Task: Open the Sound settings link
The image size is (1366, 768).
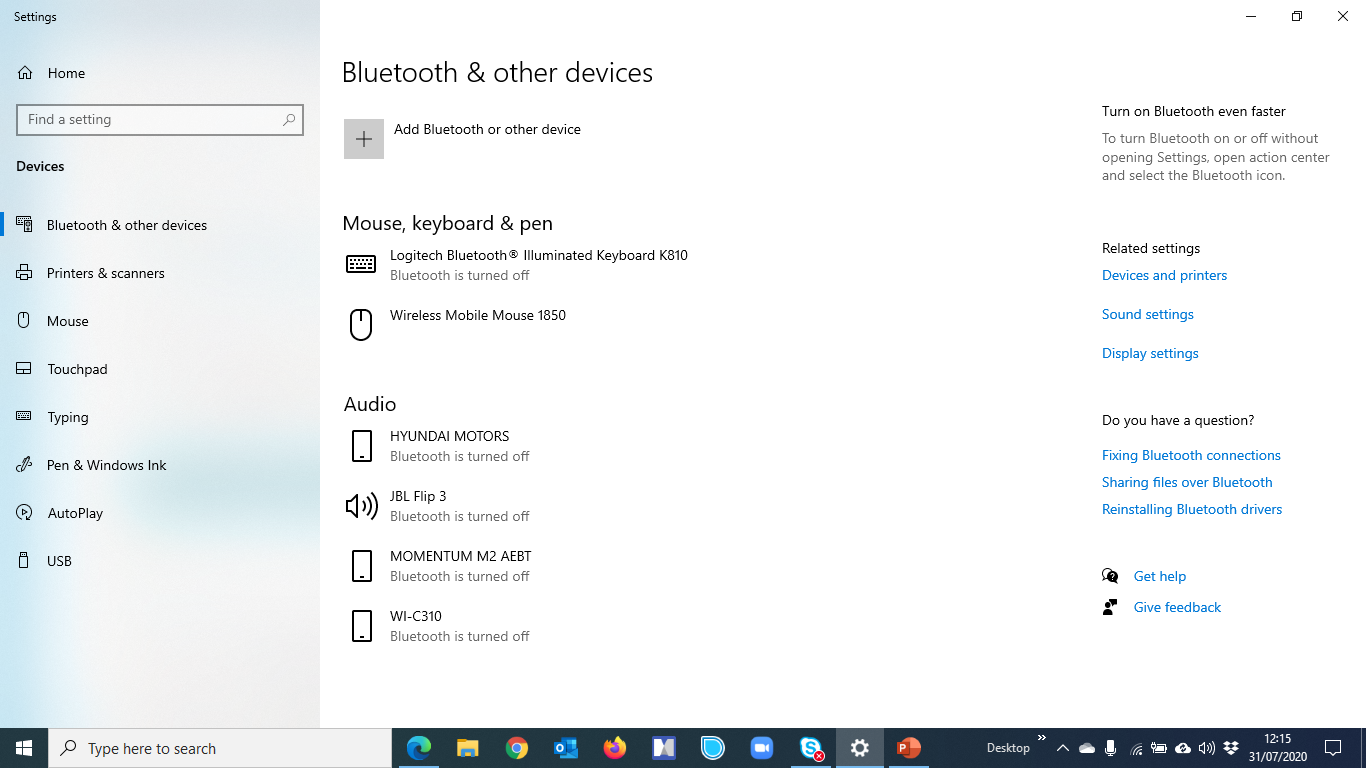Action: (x=1147, y=314)
